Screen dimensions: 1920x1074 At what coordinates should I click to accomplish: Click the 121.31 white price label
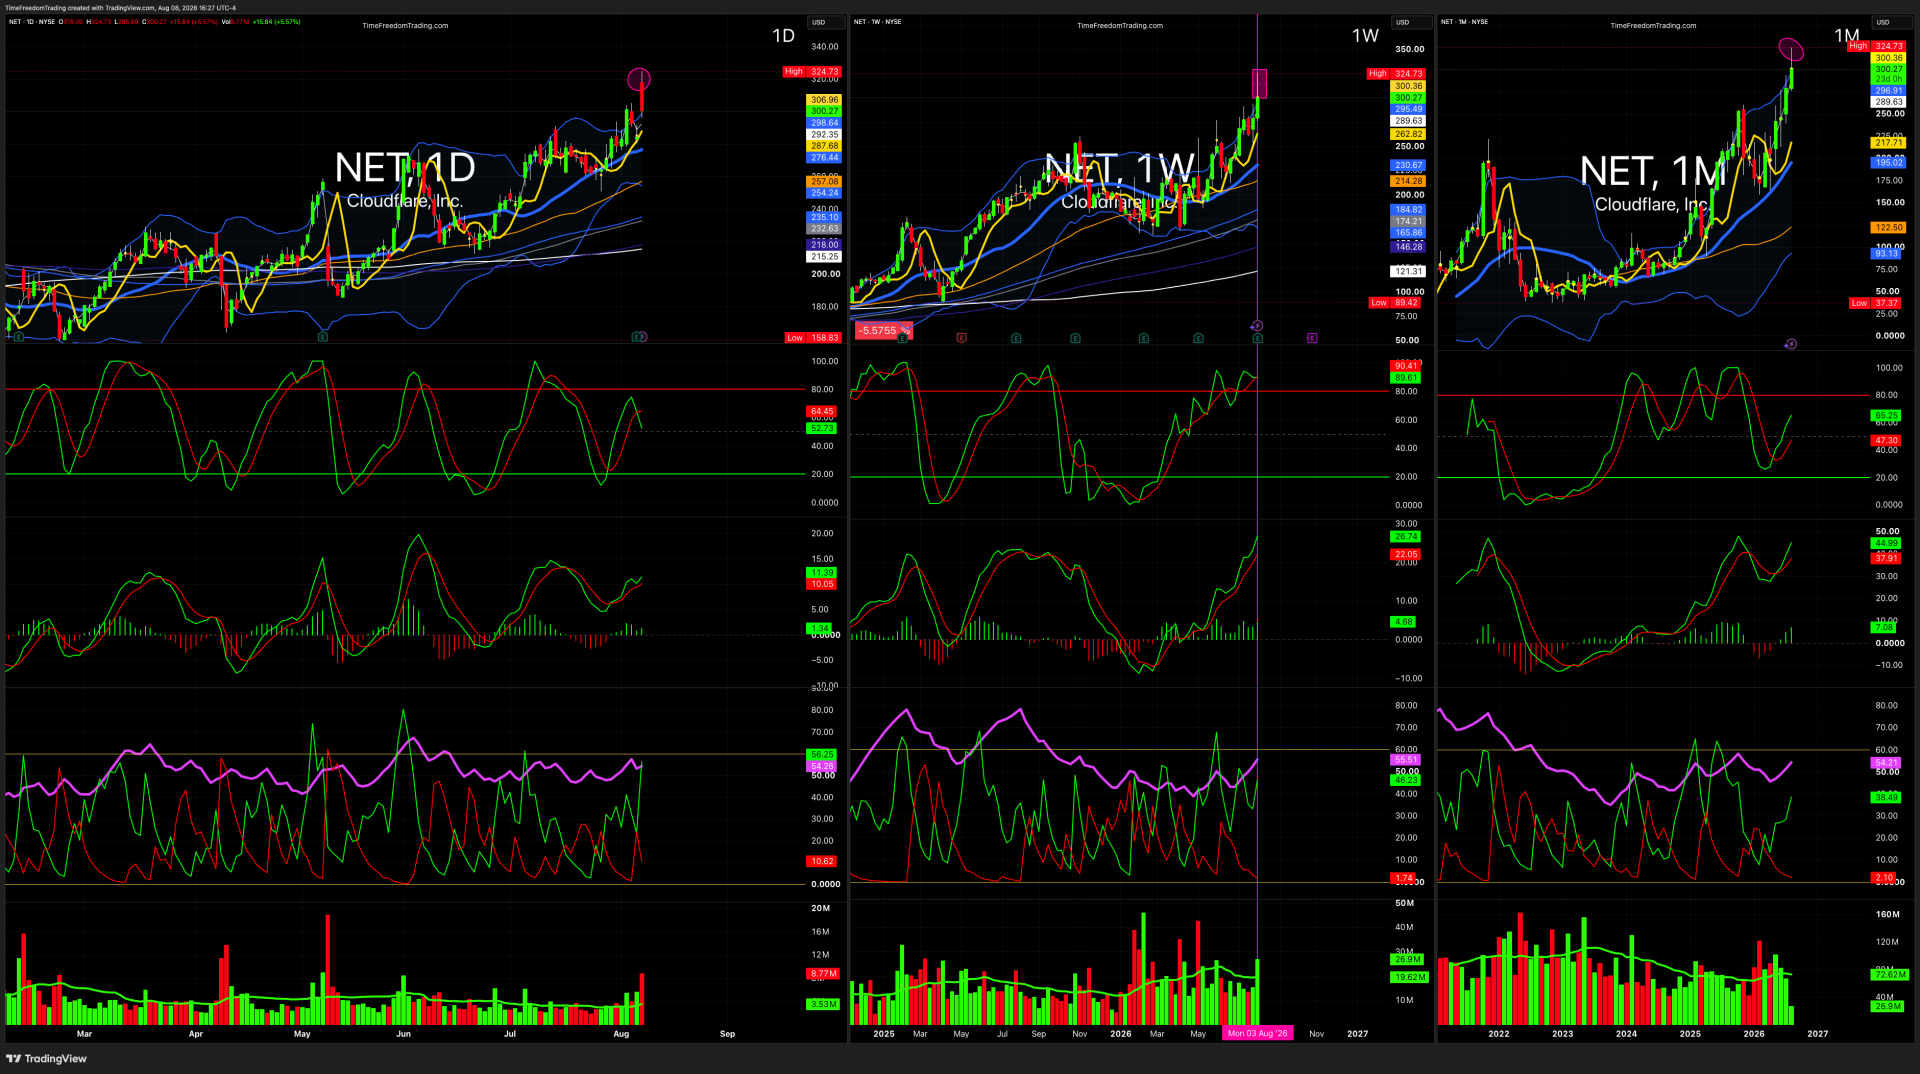pyautogui.click(x=1408, y=271)
